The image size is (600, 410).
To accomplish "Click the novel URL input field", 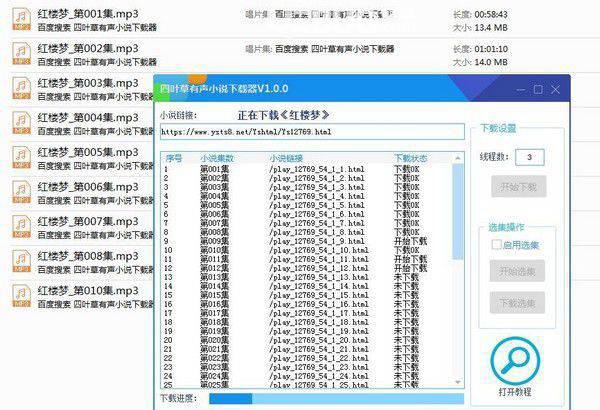I will click(x=312, y=132).
